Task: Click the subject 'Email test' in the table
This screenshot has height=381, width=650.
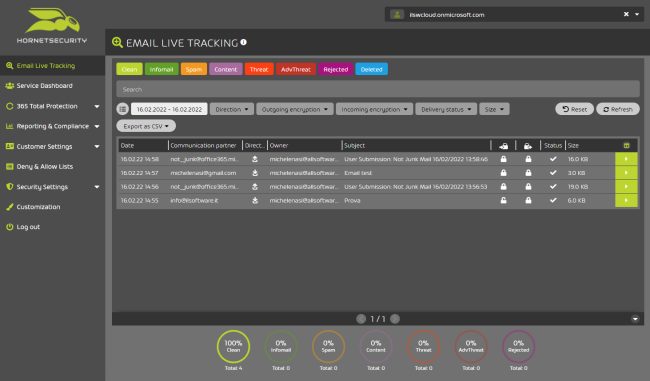Action: tap(358, 173)
